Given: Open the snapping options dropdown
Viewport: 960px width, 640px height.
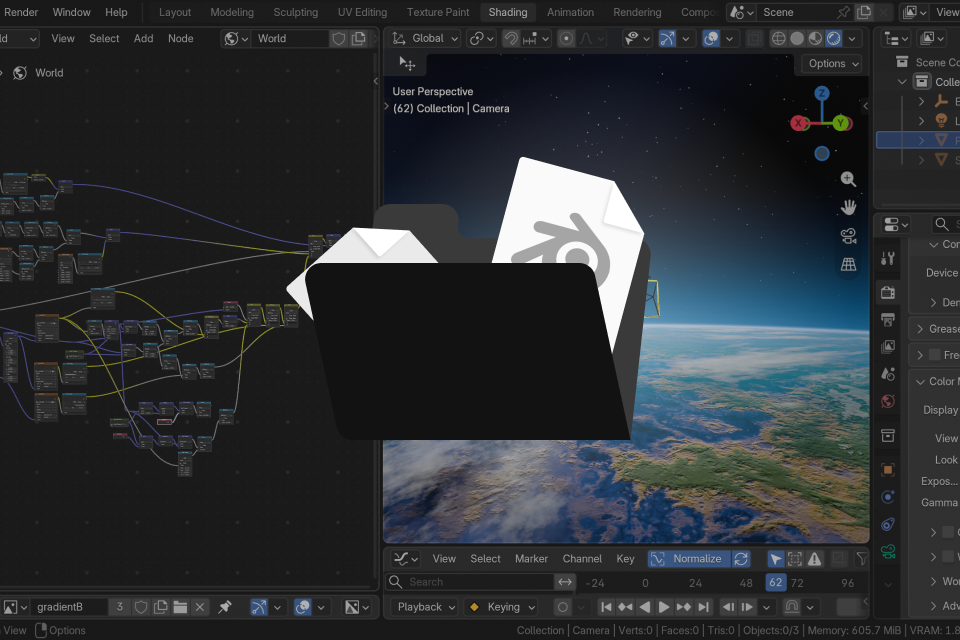Looking at the screenshot, I should (x=536, y=39).
